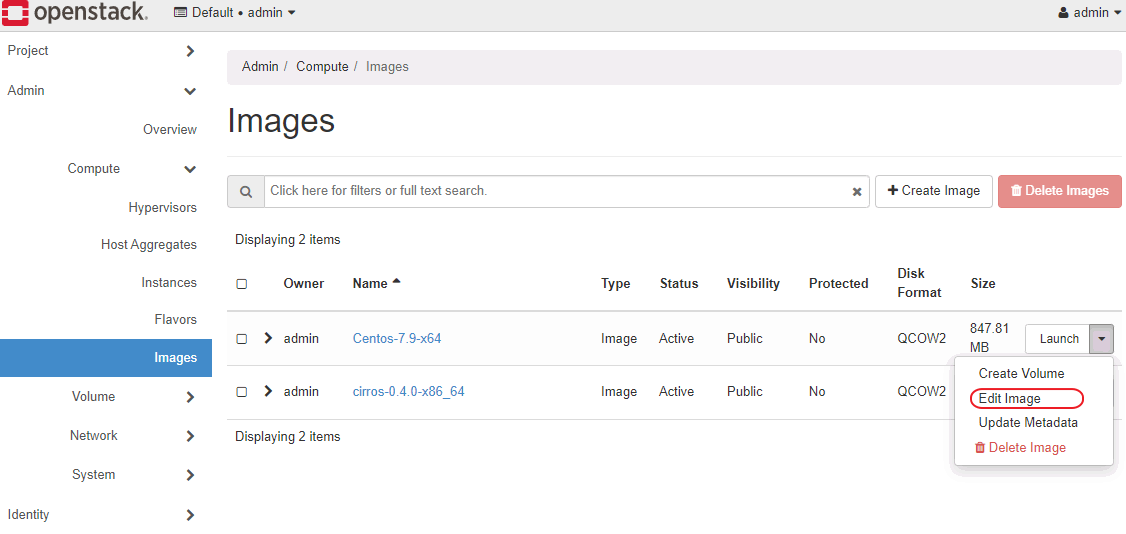Check the Centos-7.9-x64 row checkbox
1126x534 pixels.
pos(241,339)
